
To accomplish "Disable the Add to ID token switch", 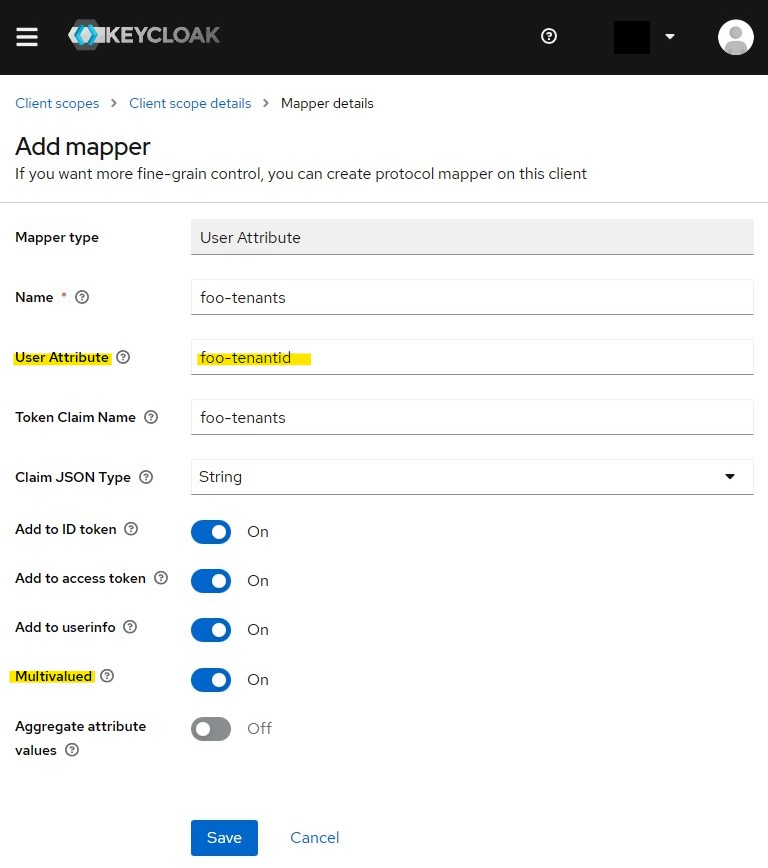I will (x=211, y=531).
